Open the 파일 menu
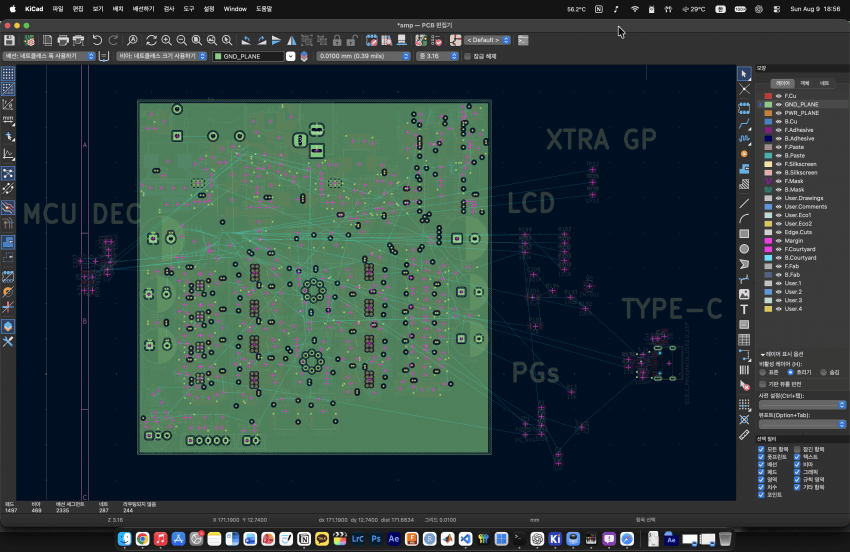This screenshot has height=552, width=850. pos(58,9)
